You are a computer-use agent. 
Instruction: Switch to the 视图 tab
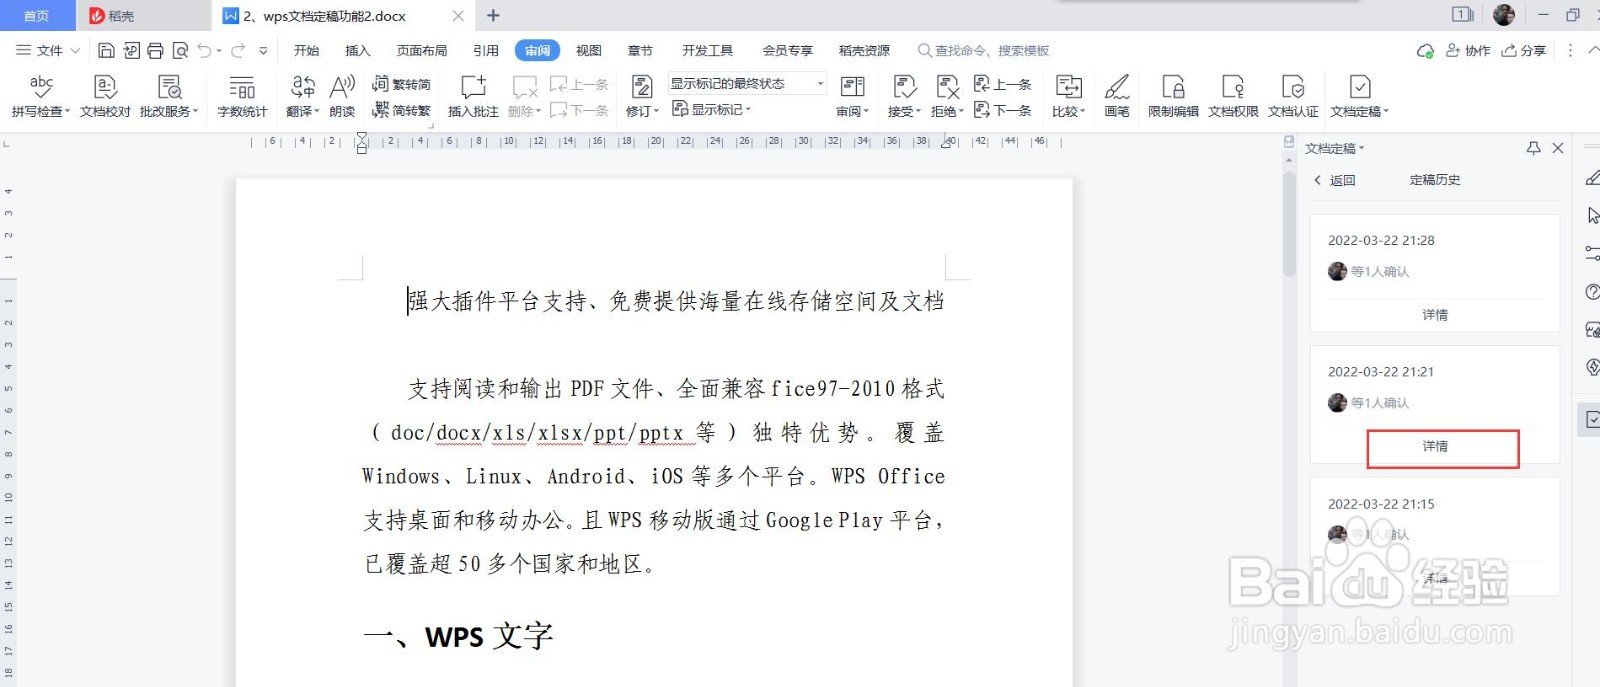[x=589, y=50]
